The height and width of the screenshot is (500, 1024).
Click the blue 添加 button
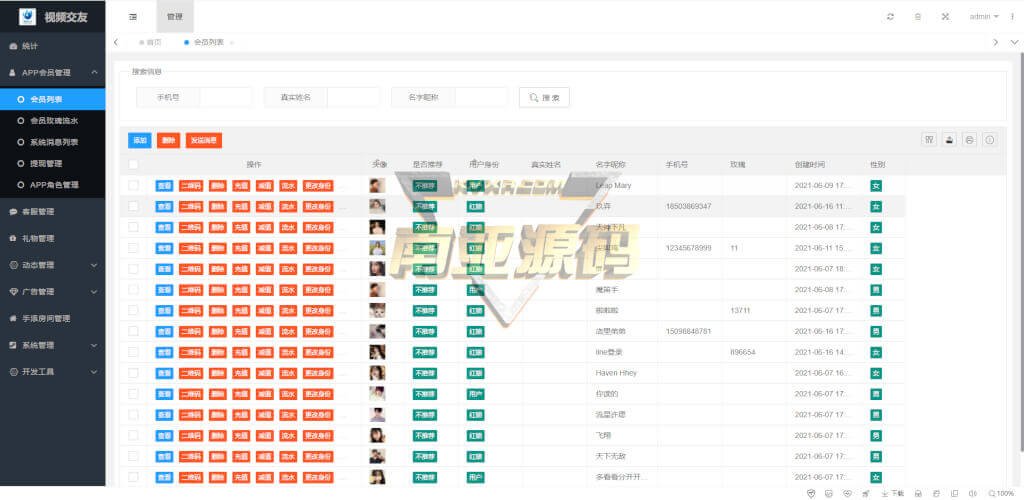139,141
